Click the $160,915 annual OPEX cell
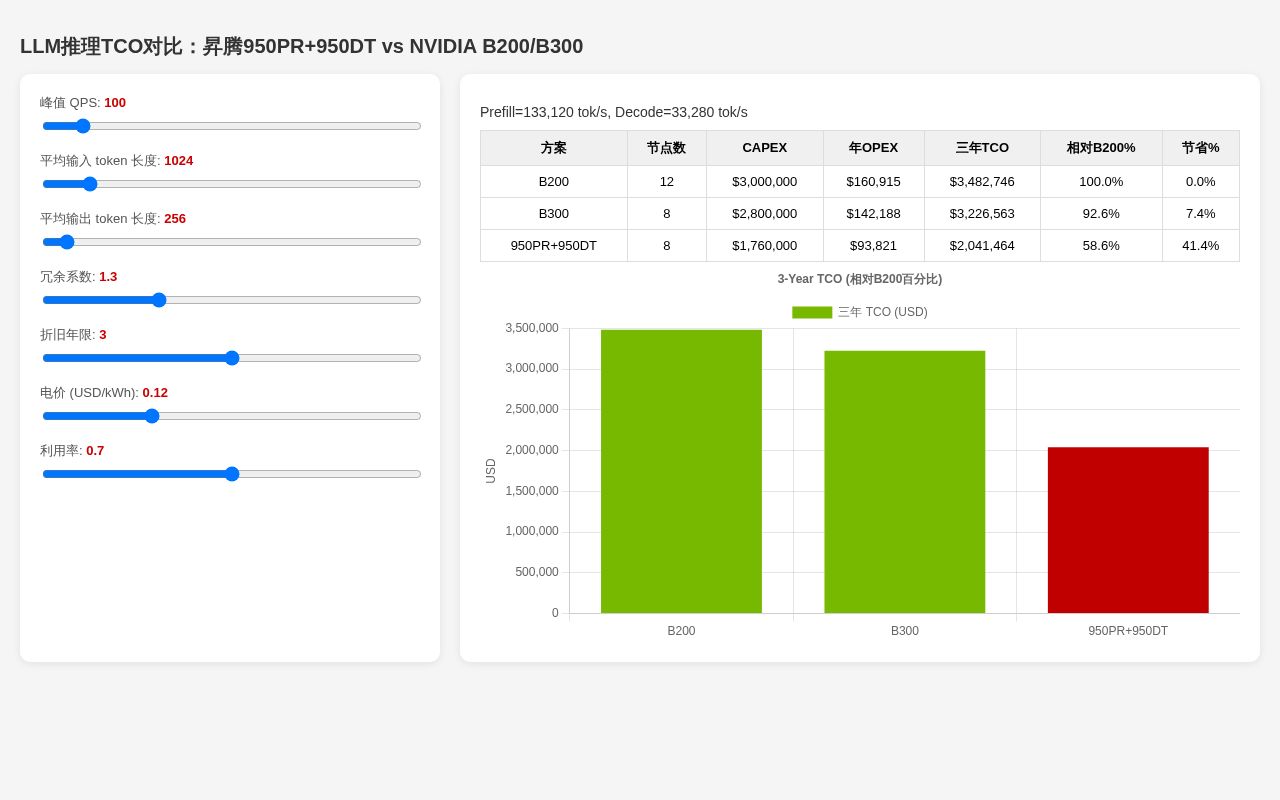This screenshot has height=800, width=1280. click(874, 182)
